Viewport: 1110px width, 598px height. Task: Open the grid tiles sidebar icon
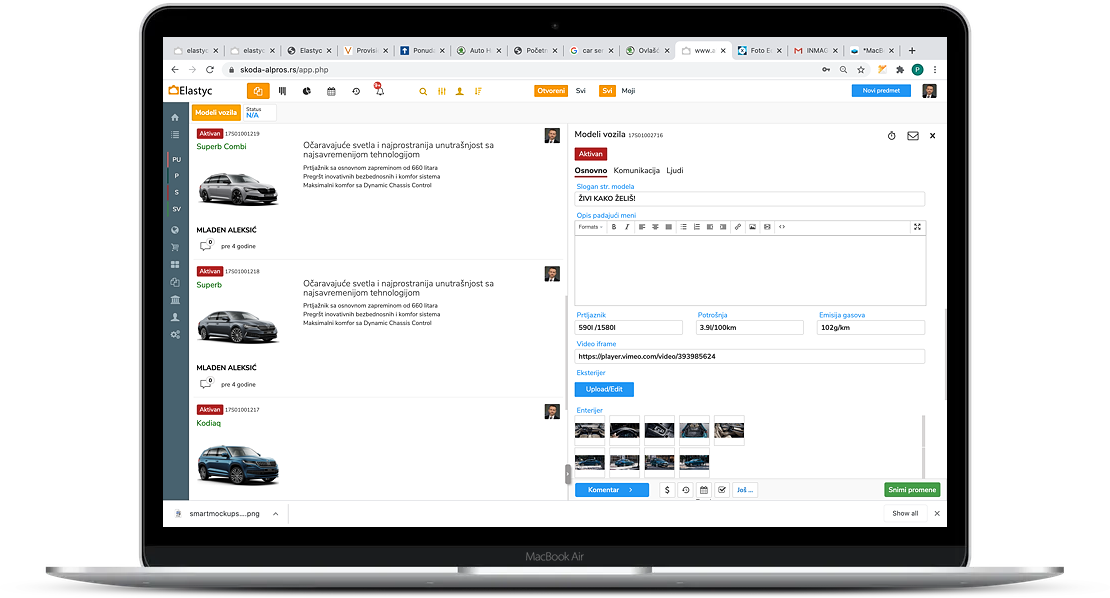click(x=175, y=265)
